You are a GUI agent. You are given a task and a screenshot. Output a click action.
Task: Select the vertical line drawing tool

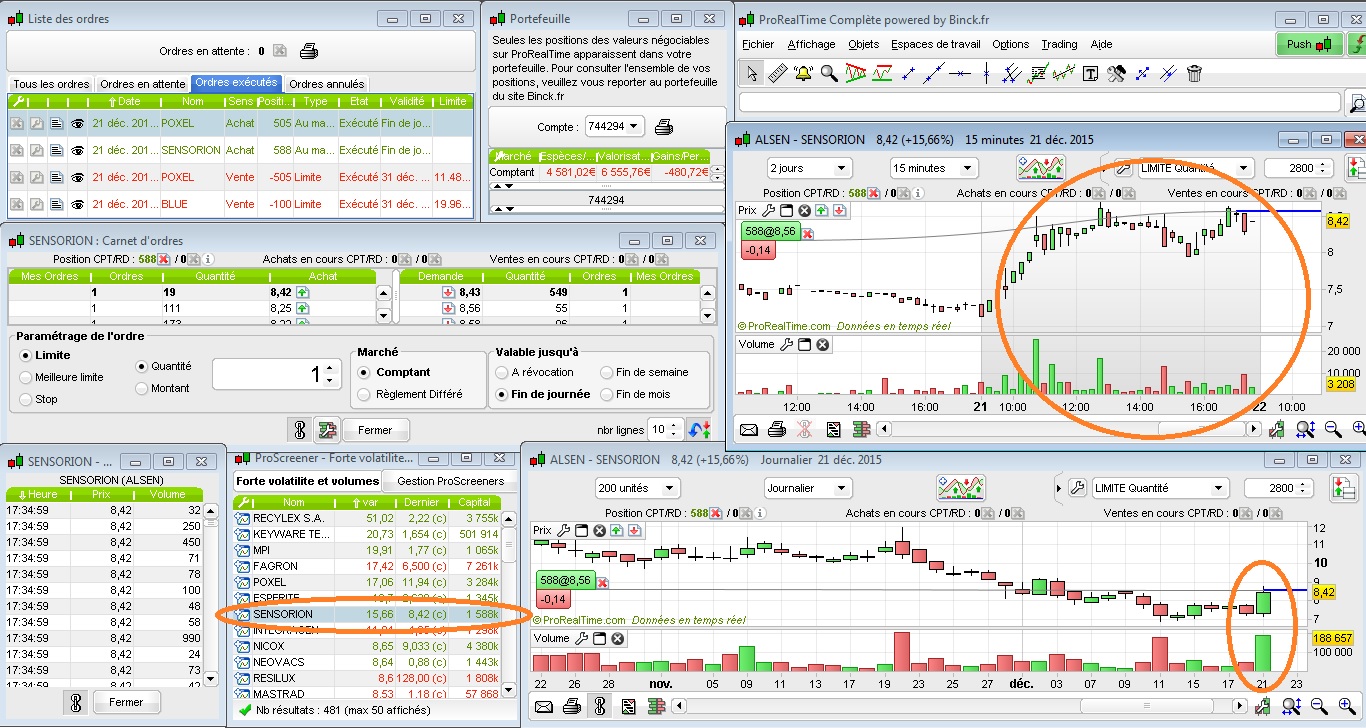[986, 73]
